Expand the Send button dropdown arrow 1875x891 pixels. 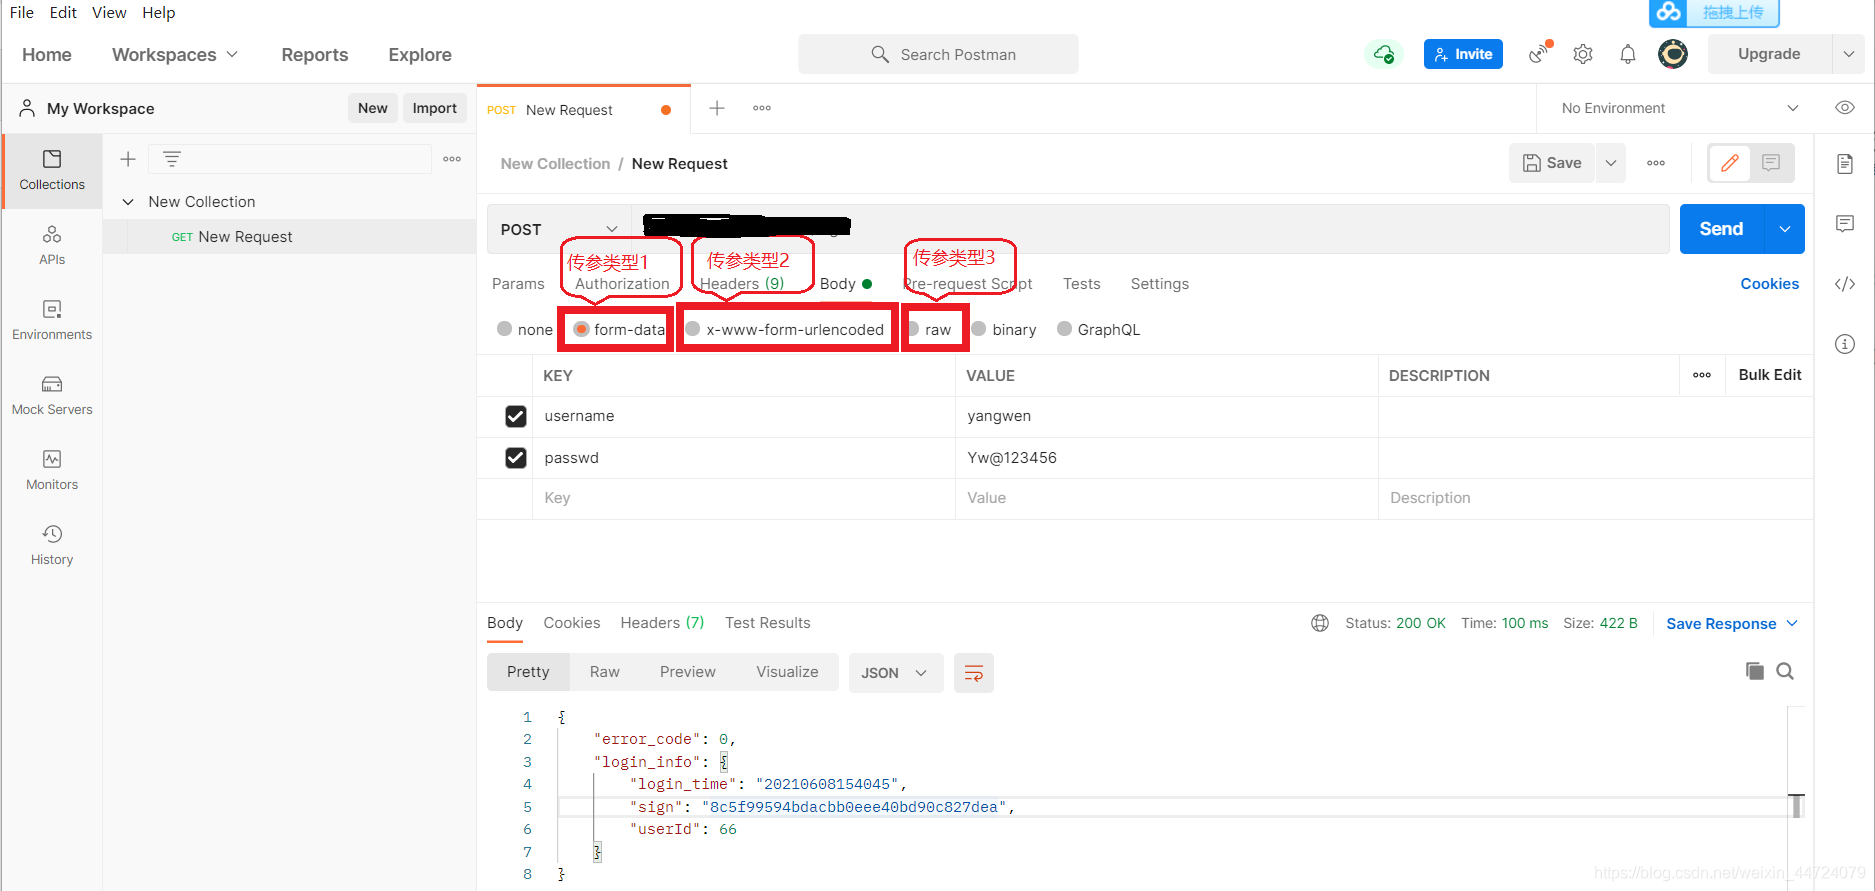1785,229
